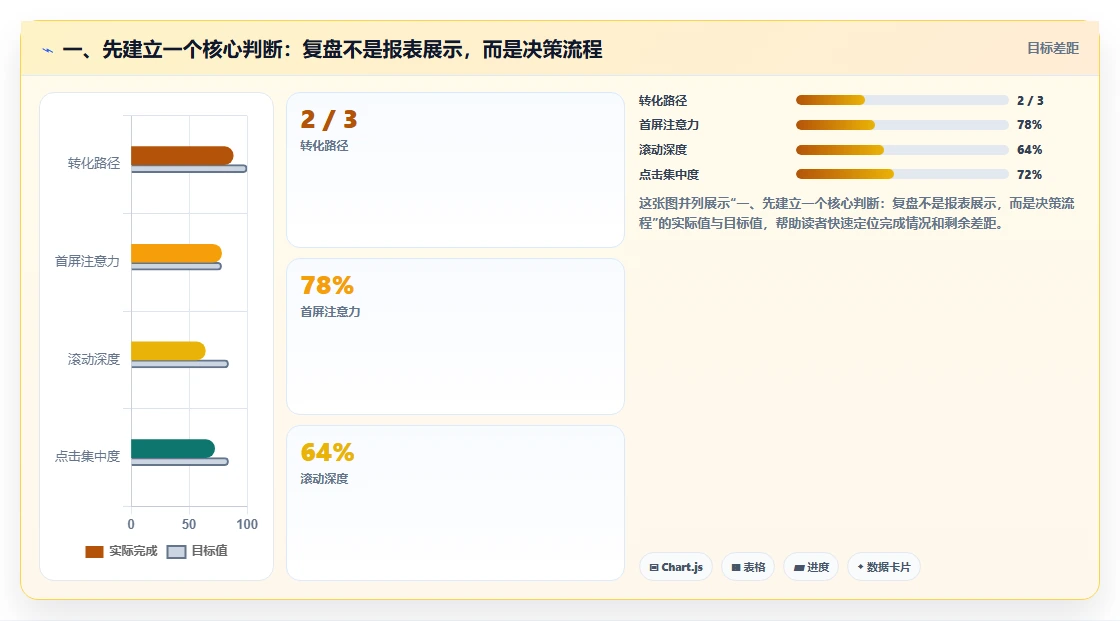Click the 首屏注意力 chart axis label
This screenshot has width=1120, height=621.
[87, 261]
